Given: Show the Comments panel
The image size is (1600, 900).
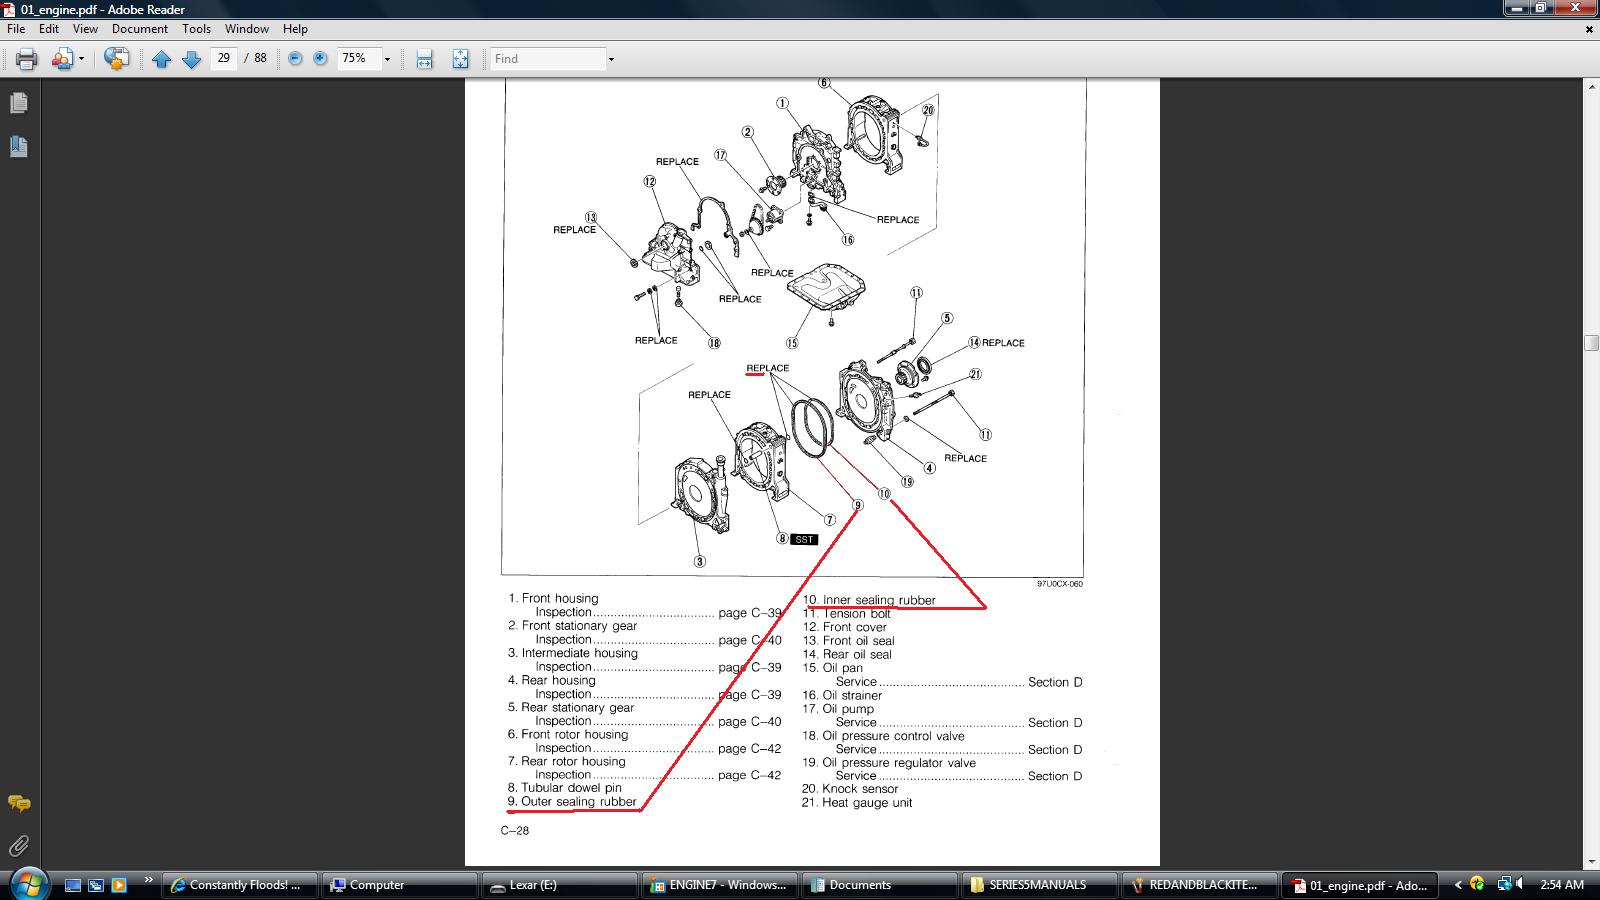Looking at the screenshot, I should pyautogui.click(x=18, y=803).
